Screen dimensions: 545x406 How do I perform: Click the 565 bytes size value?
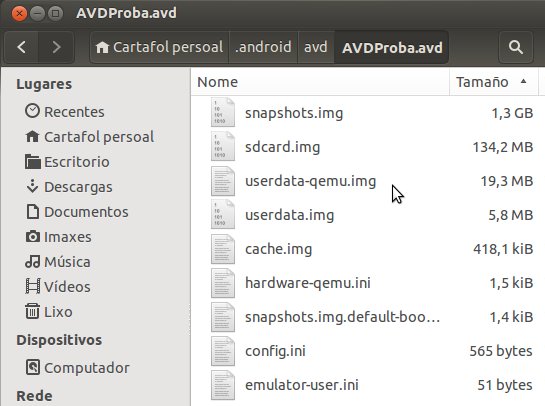click(501, 351)
